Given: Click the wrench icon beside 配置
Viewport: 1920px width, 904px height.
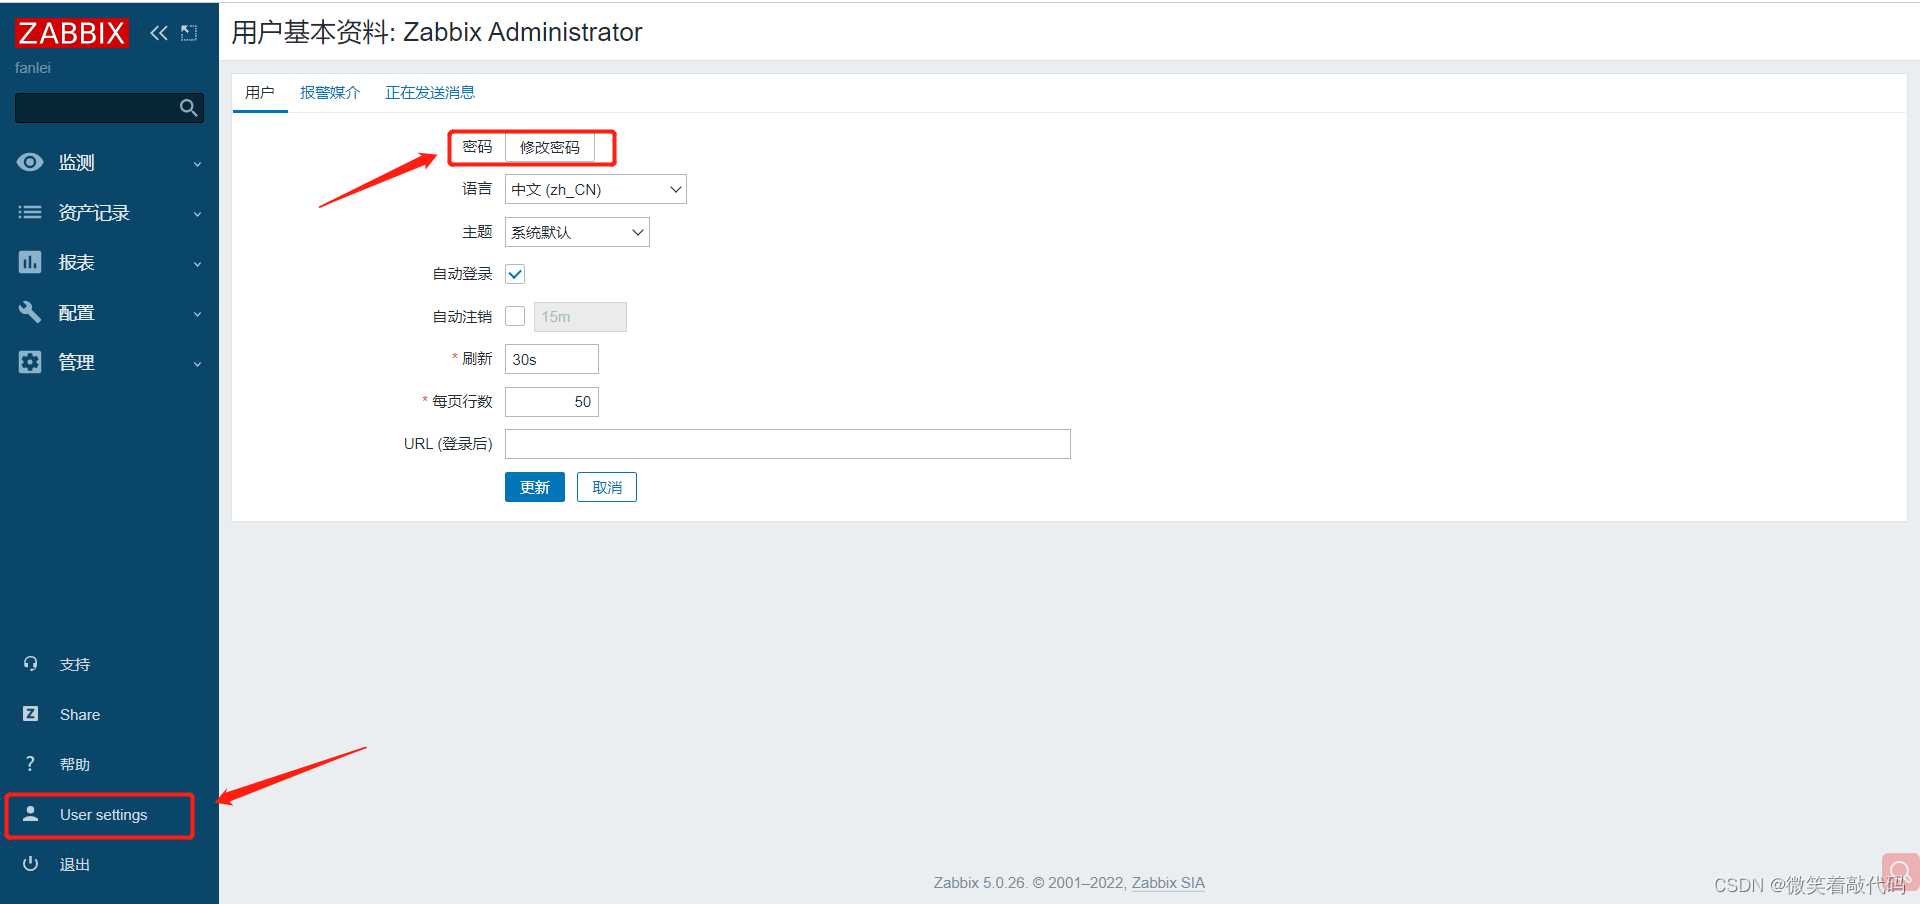Looking at the screenshot, I should (x=30, y=312).
